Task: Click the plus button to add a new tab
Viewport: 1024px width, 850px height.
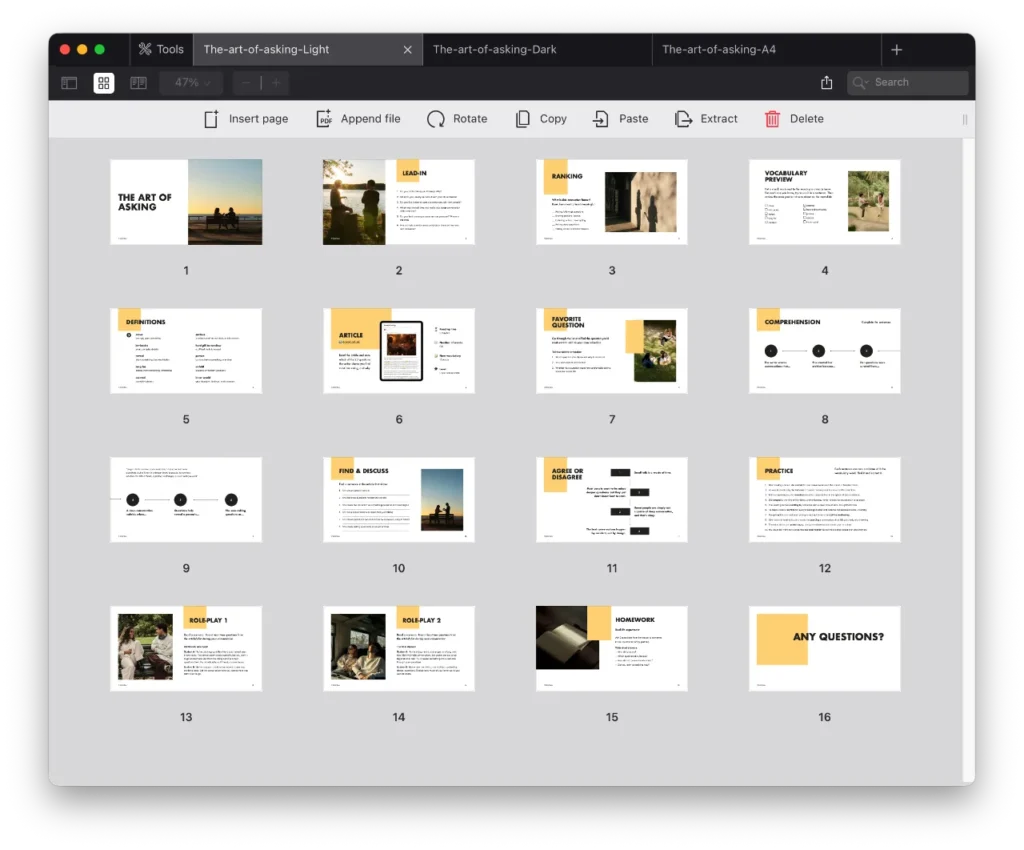Action: coord(897,49)
